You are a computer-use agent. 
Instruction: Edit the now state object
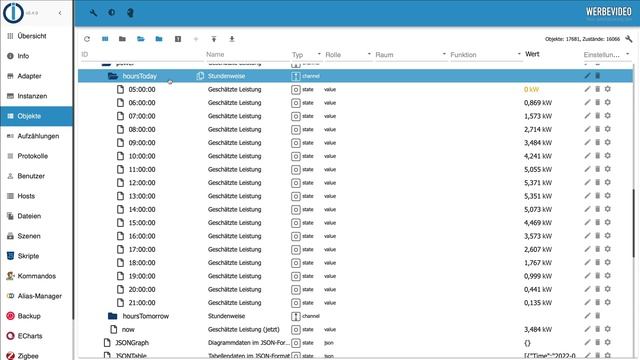[x=587, y=329]
